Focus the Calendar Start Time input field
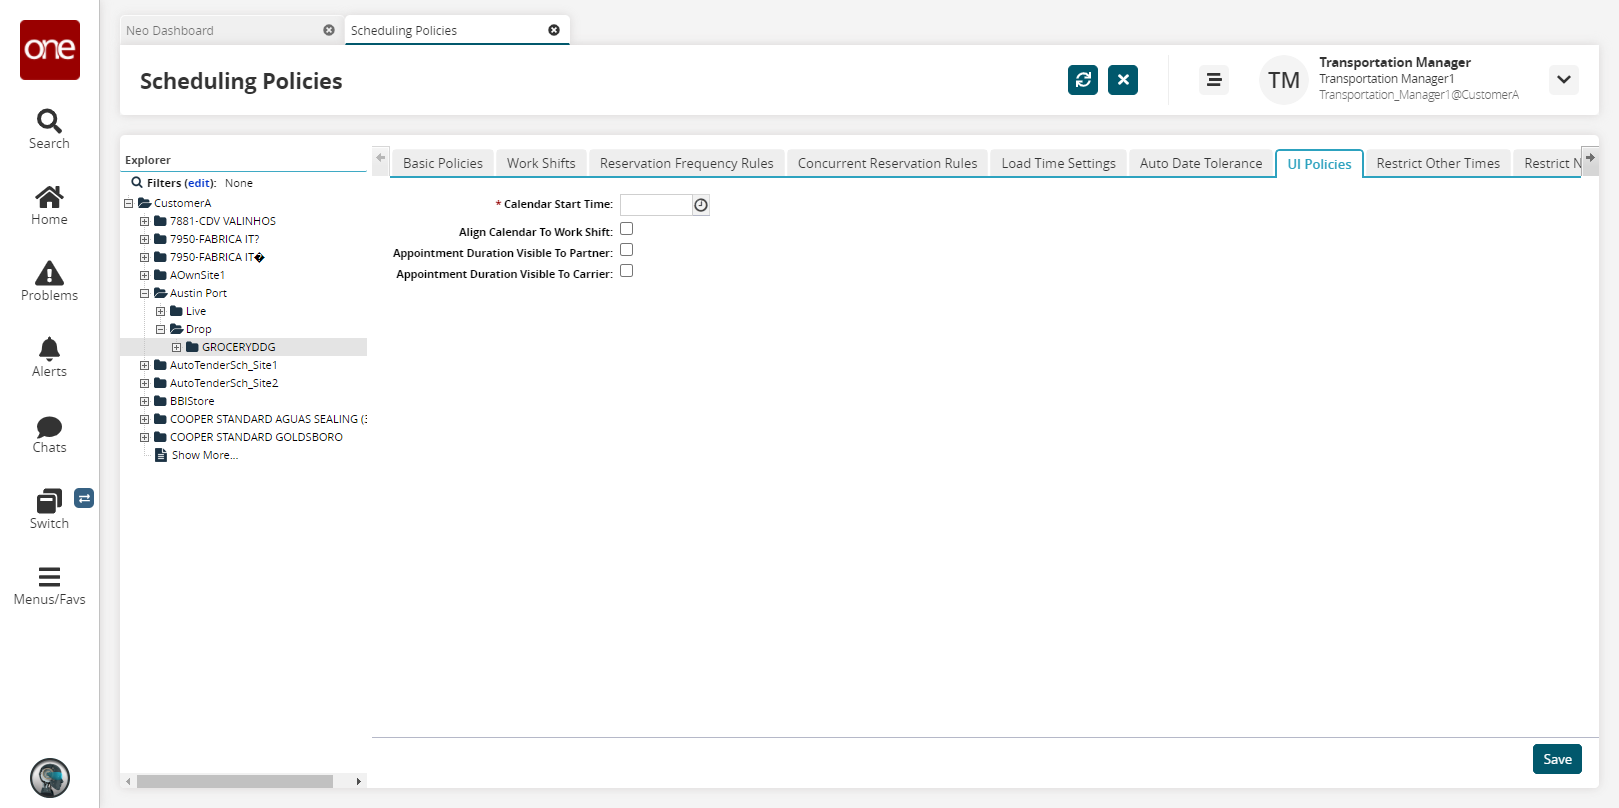The image size is (1619, 808). (x=656, y=205)
